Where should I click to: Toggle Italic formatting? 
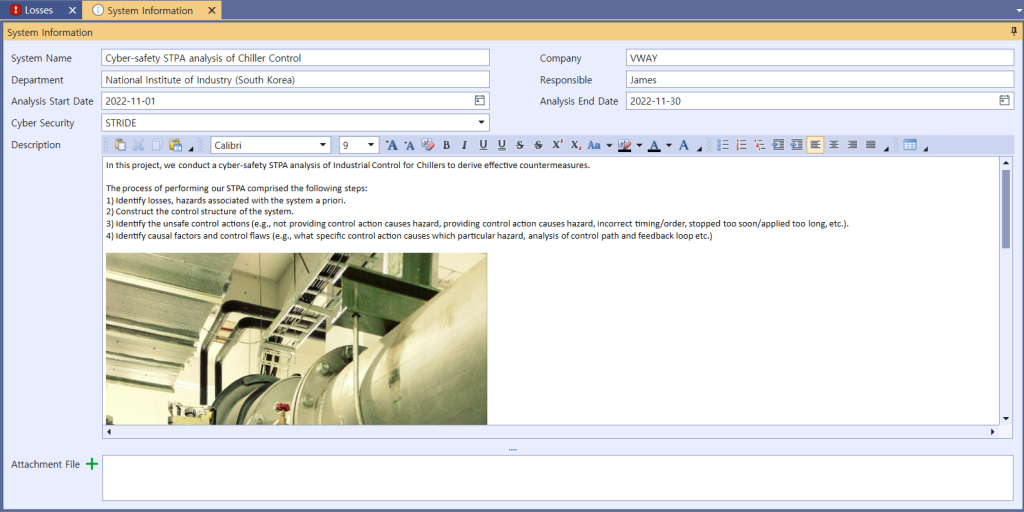pyautogui.click(x=464, y=145)
